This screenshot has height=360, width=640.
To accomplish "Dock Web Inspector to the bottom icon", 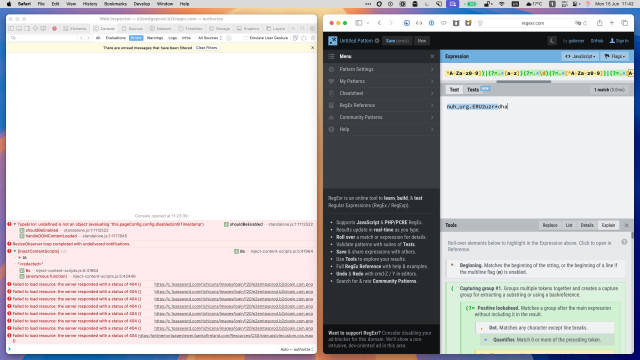I will click(19, 29).
